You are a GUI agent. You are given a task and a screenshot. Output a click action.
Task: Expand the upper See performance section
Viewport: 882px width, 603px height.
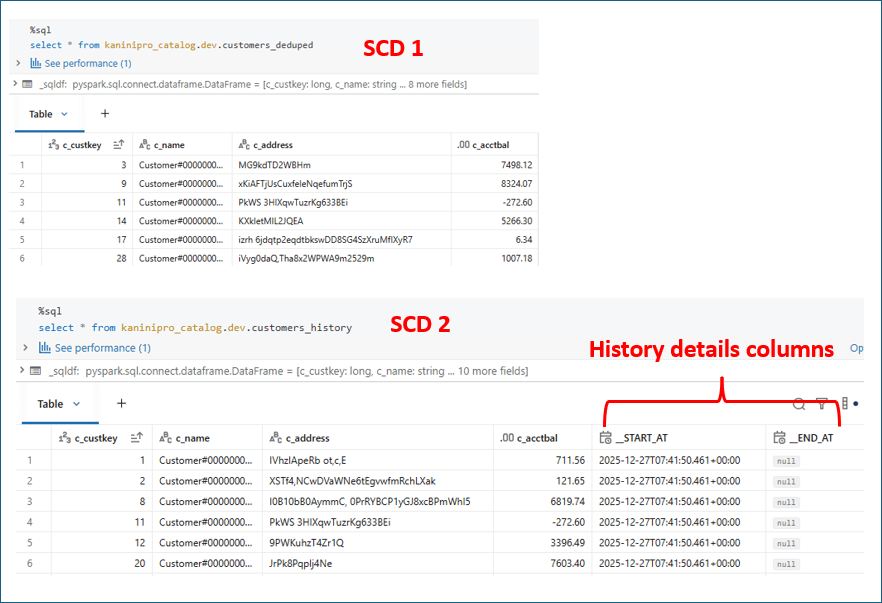pyautogui.click(x=18, y=63)
